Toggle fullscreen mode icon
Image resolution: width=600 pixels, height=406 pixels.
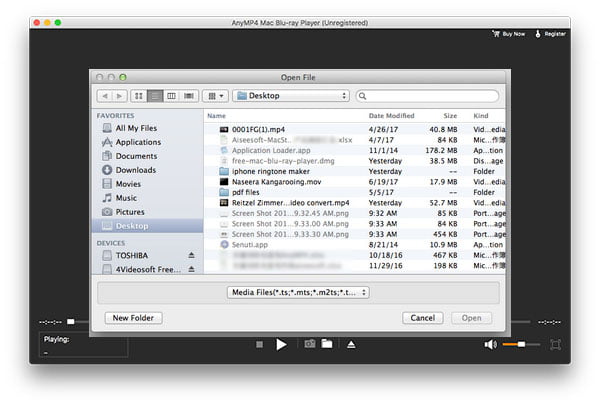(x=555, y=344)
